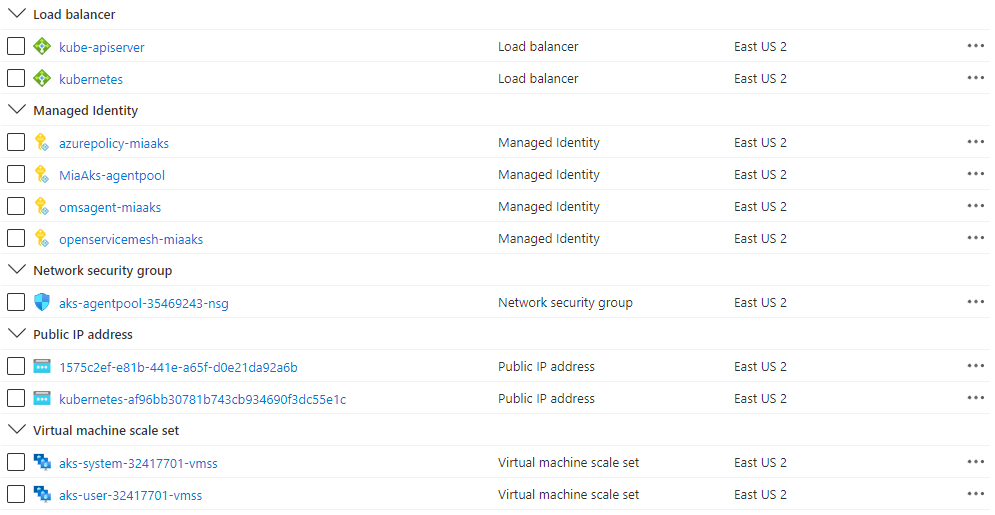The image size is (995, 515).
Task: Click the key icon next to azurepolicy-miaaks
Action: 42,143
